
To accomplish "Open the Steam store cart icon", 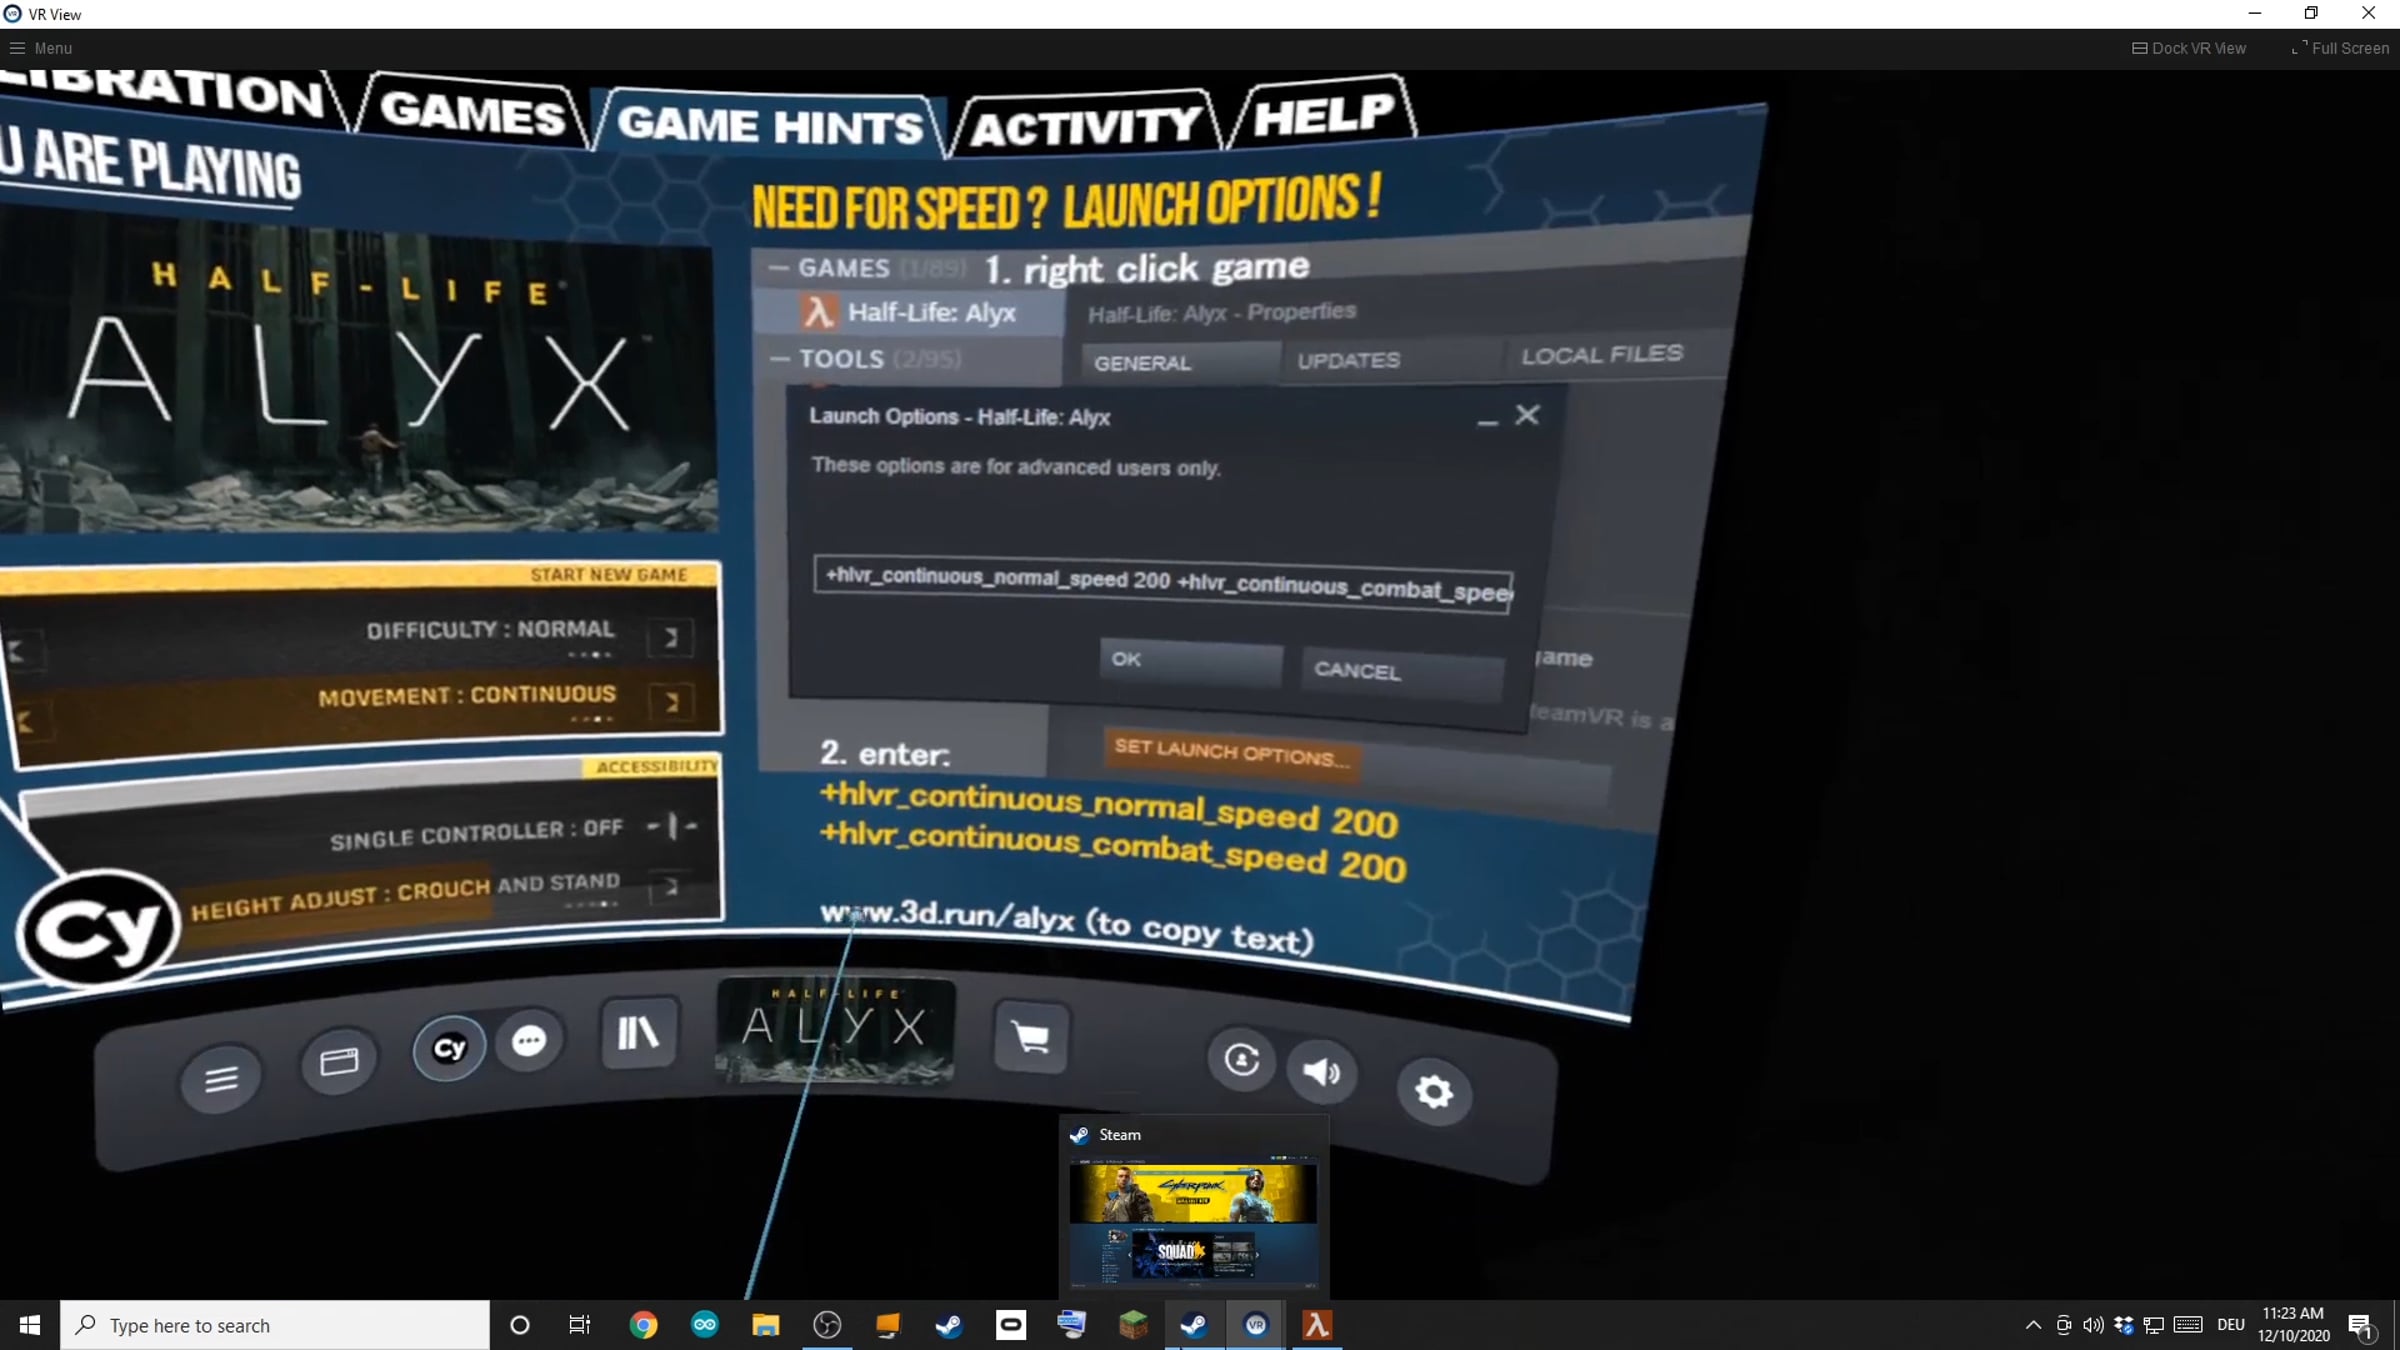I will coord(1031,1038).
